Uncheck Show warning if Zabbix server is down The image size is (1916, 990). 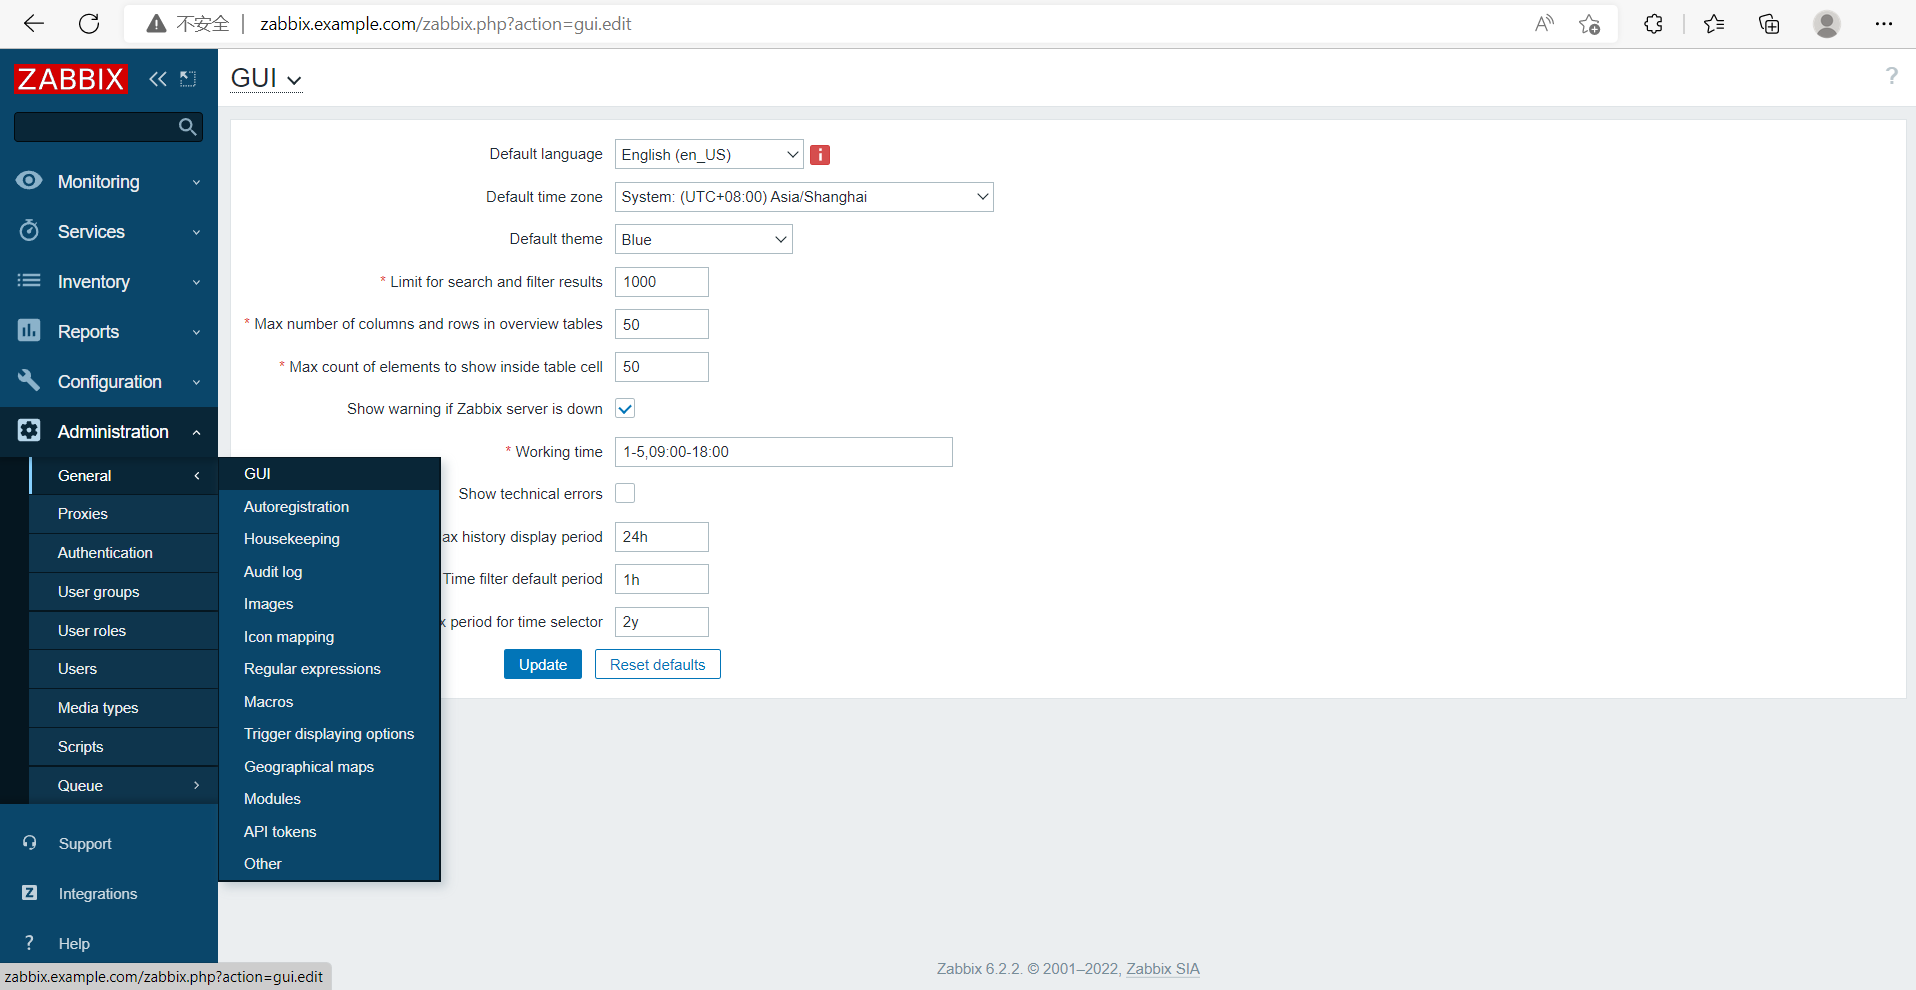pyautogui.click(x=625, y=409)
